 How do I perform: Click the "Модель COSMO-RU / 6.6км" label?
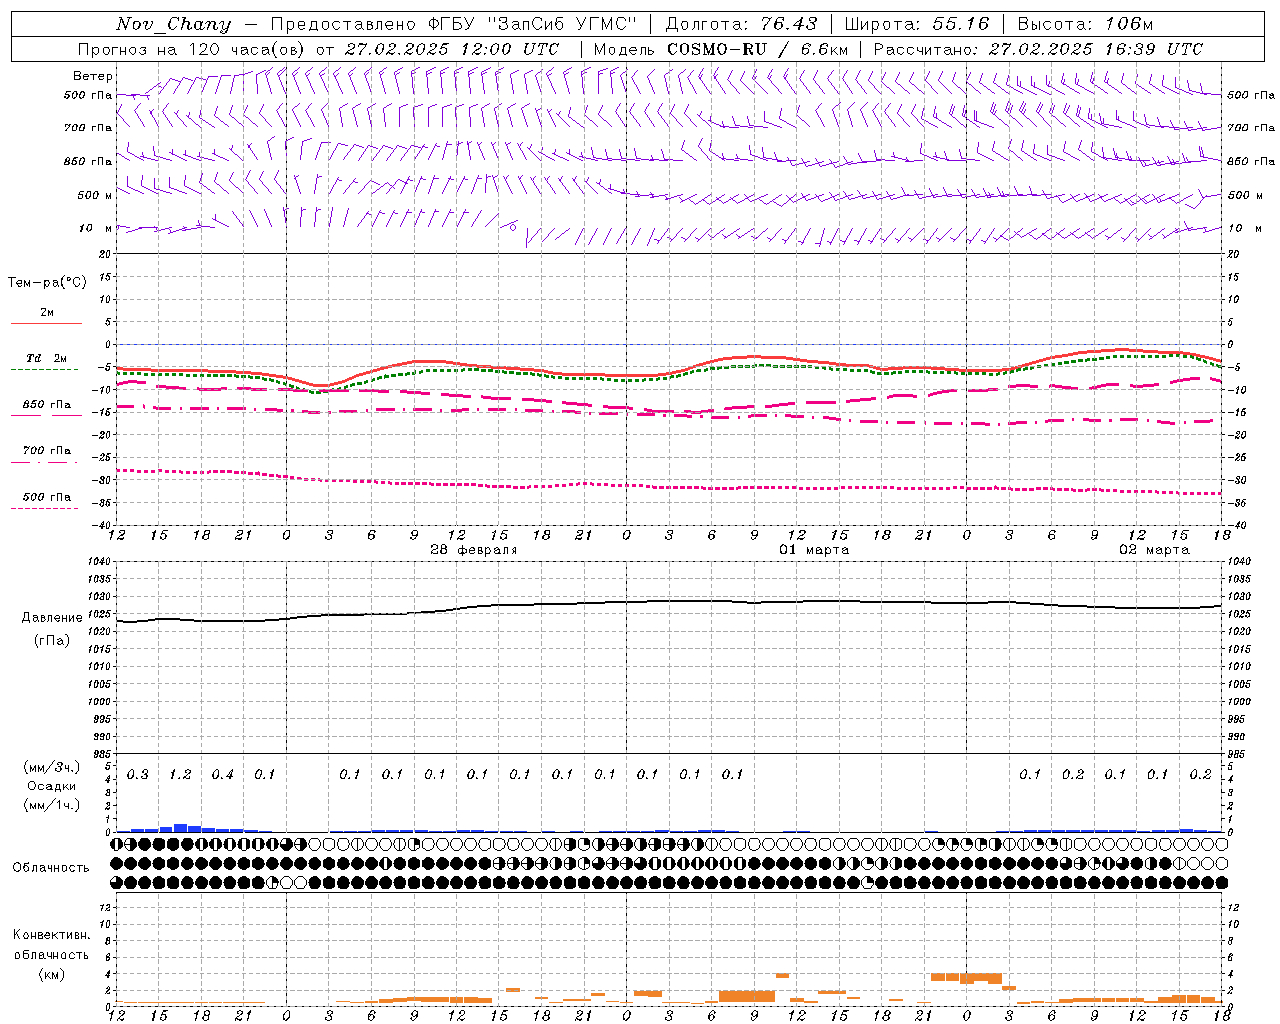tap(721, 49)
